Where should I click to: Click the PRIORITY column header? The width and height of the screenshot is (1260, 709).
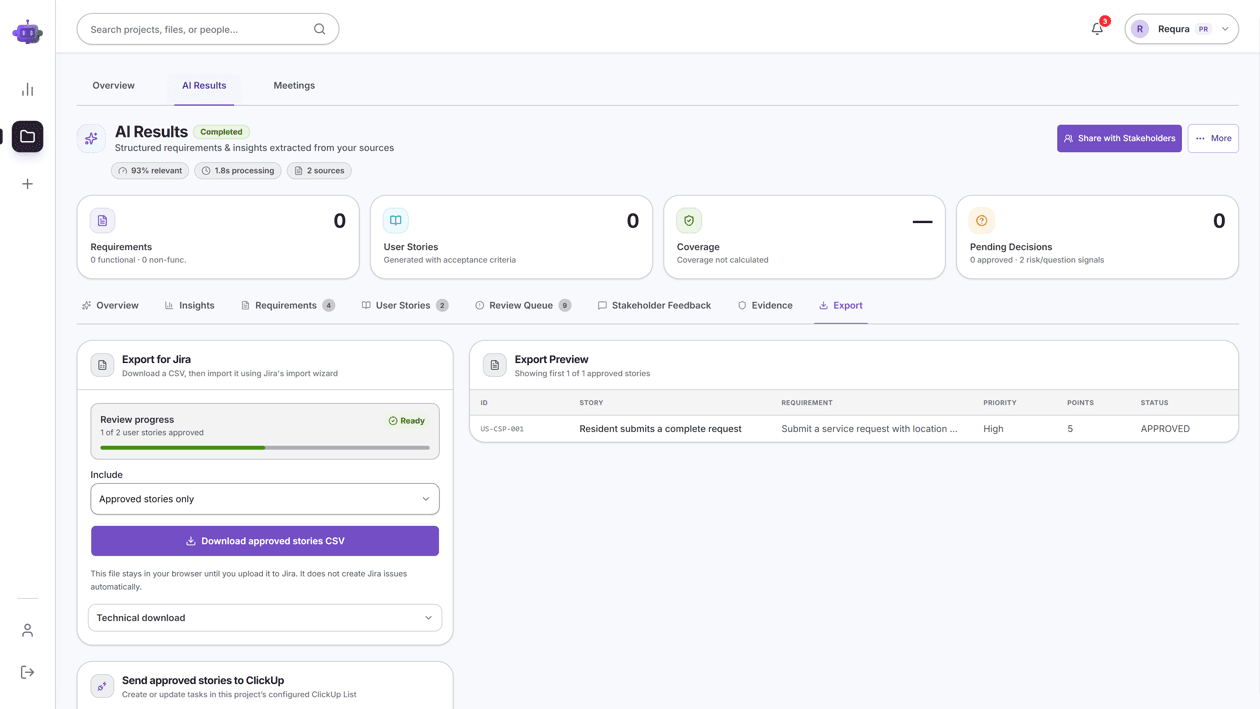coord(1000,403)
